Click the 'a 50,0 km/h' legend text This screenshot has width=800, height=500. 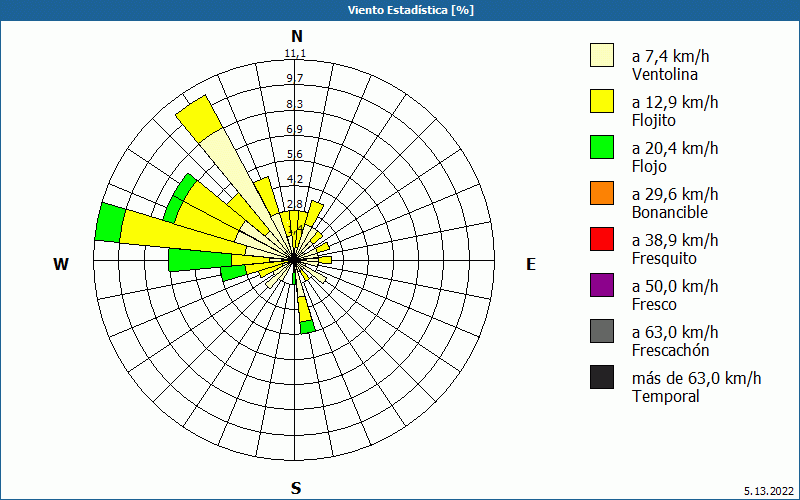[675, 286]
